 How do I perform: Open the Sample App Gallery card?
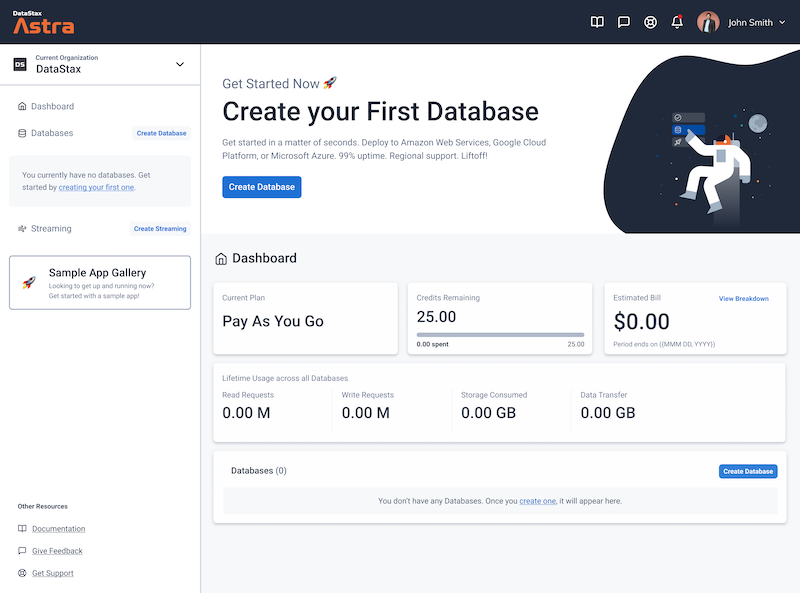tap(100, 283)
